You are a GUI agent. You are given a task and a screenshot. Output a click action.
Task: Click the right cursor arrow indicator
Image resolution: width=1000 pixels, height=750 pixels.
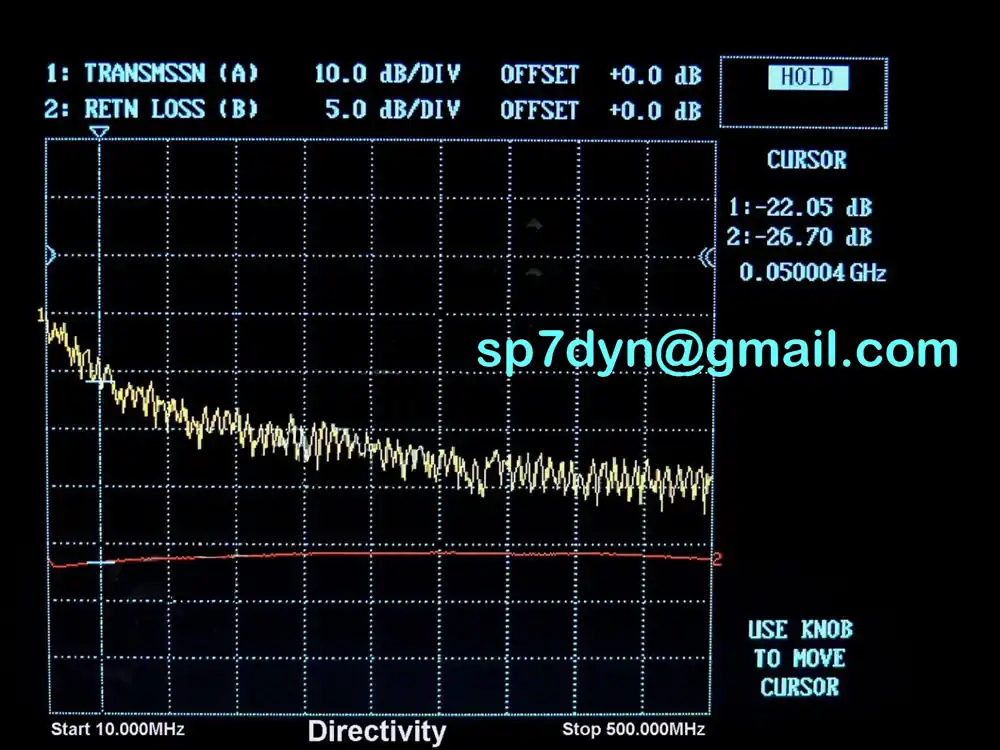pyautogui.click(x=705, y=258)
